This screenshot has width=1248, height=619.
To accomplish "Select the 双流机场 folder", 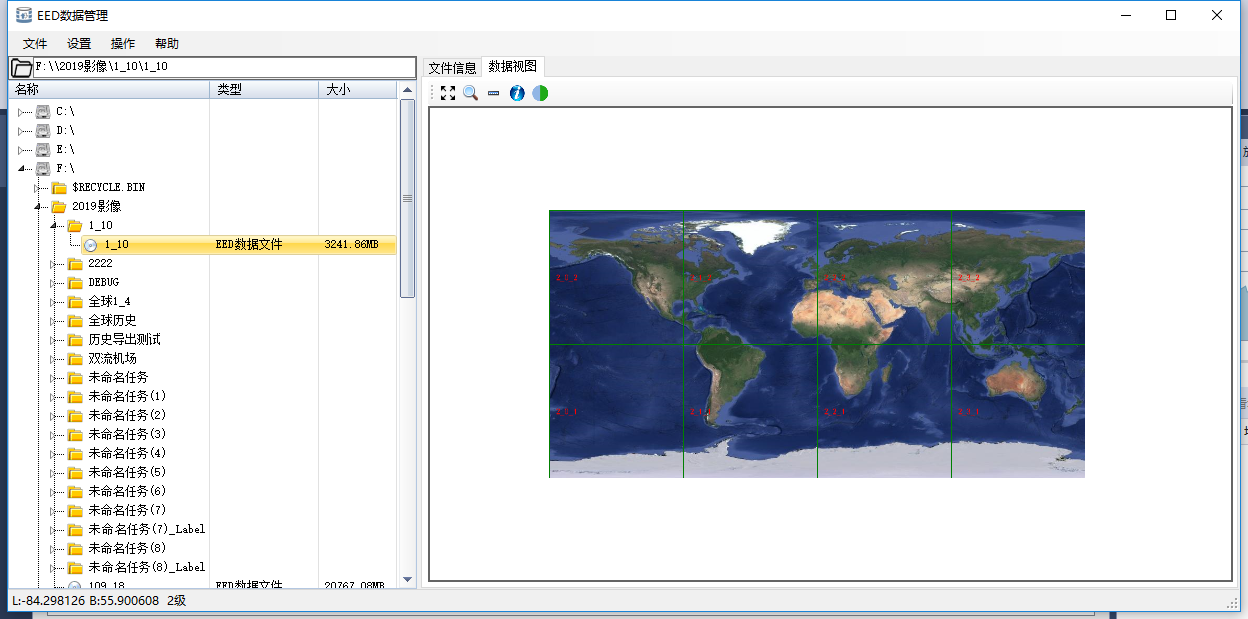I will [112, 359].
